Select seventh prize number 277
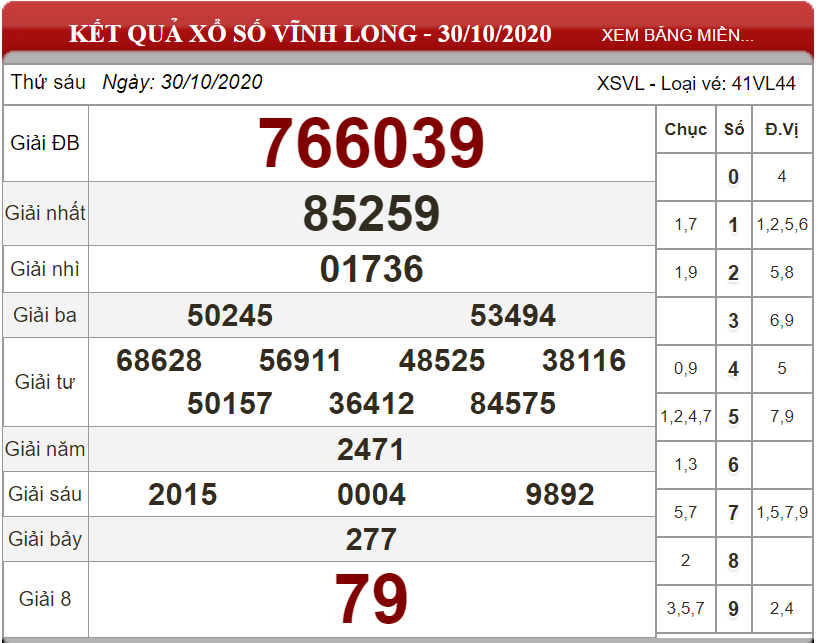The image size is (817, 643). point(371,539)
